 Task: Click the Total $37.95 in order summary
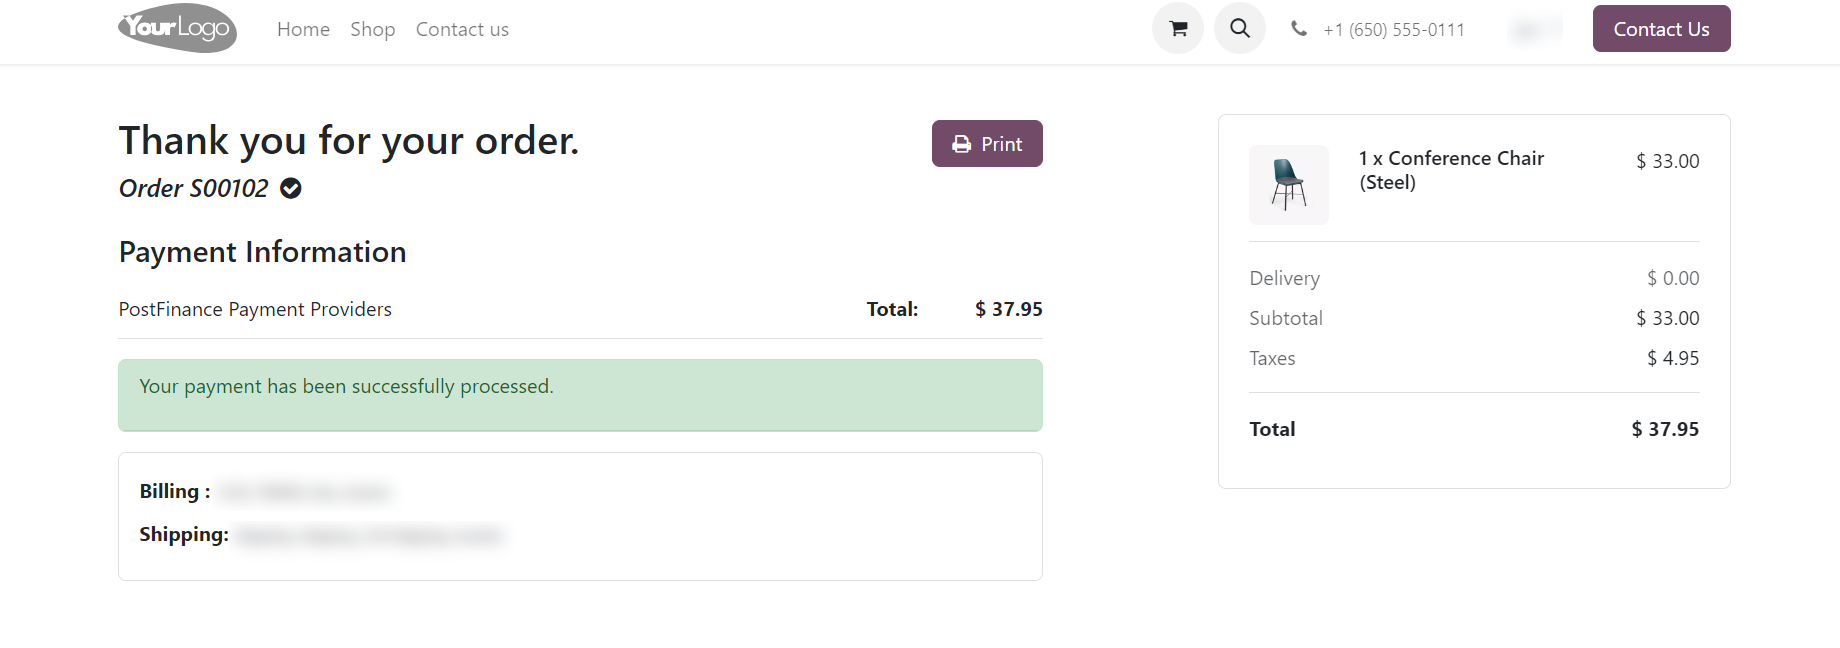coord(1665,428)
